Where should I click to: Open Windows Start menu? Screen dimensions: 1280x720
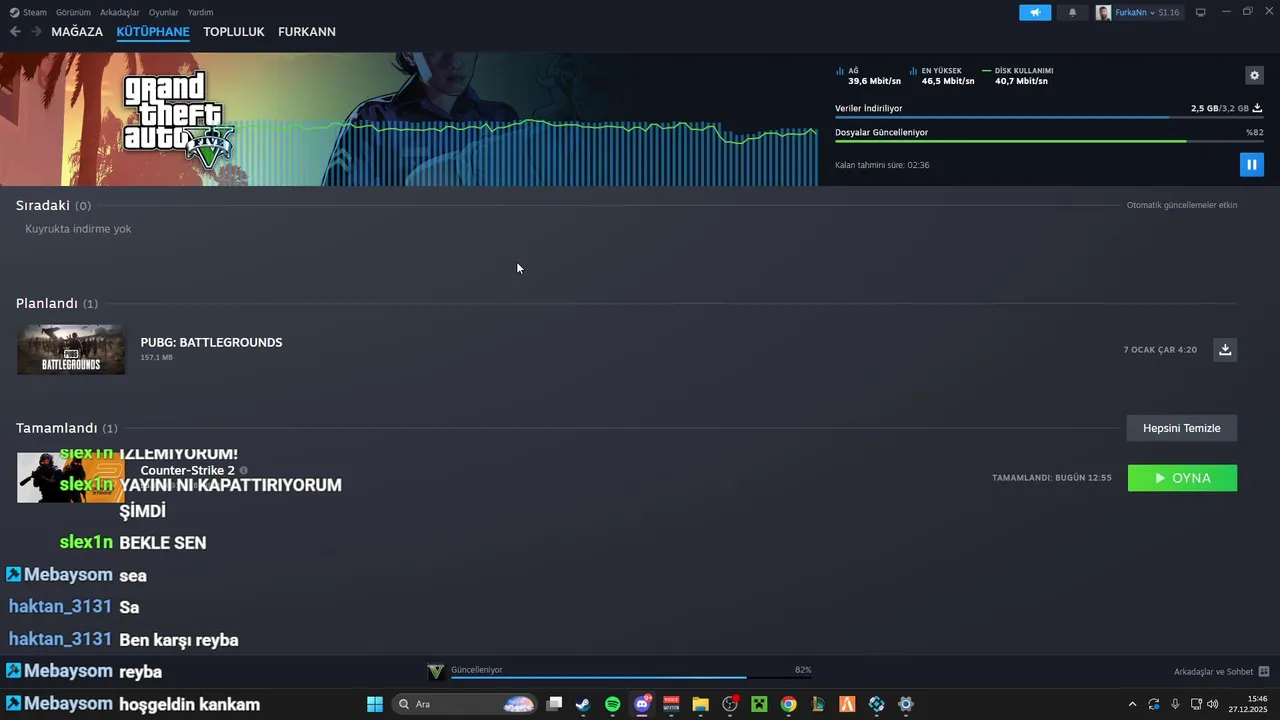[x=375, y=704]
